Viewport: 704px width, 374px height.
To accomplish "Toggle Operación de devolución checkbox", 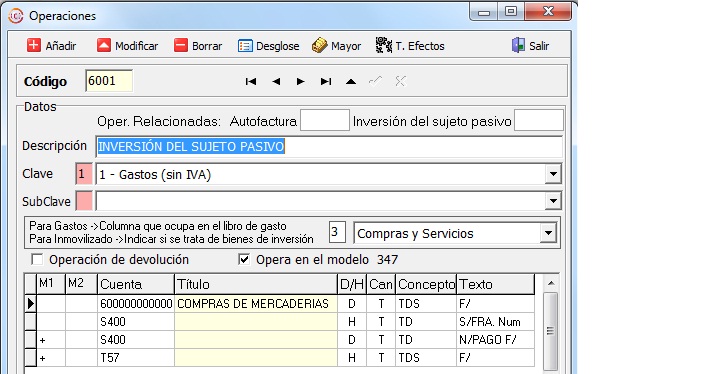I will (37, 260).
